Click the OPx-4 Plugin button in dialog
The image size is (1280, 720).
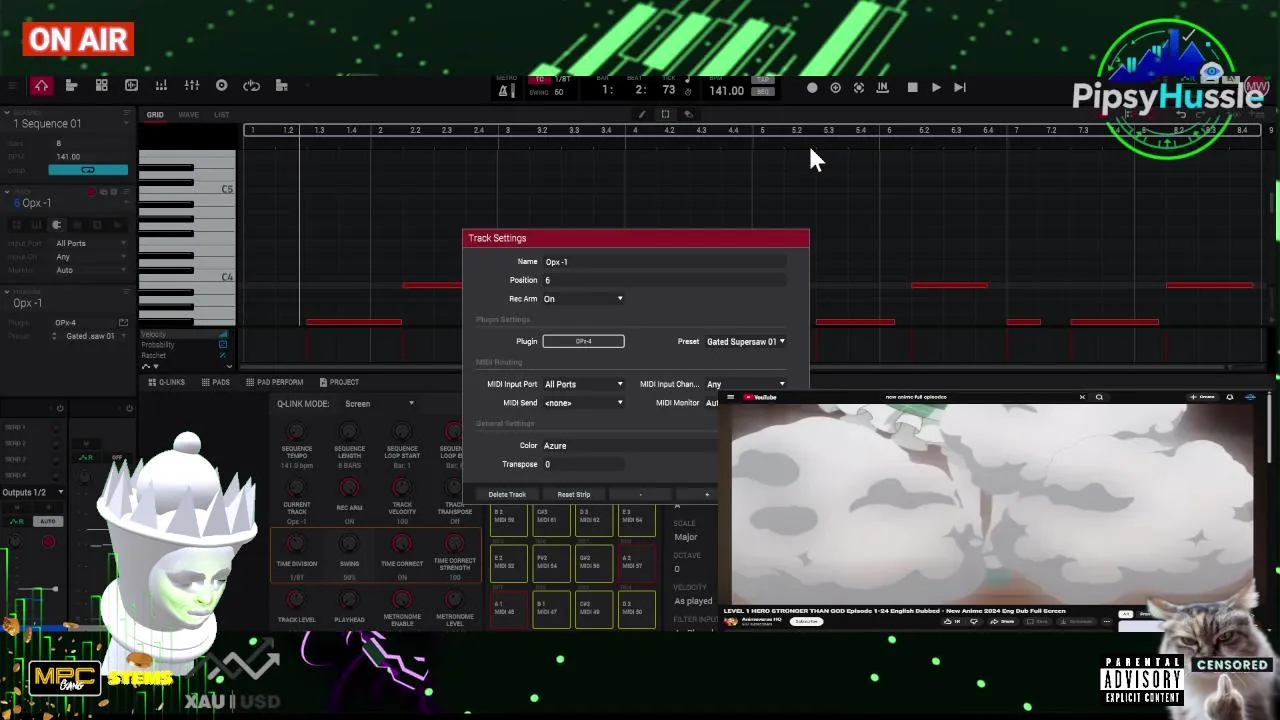(x=583, y=342)
